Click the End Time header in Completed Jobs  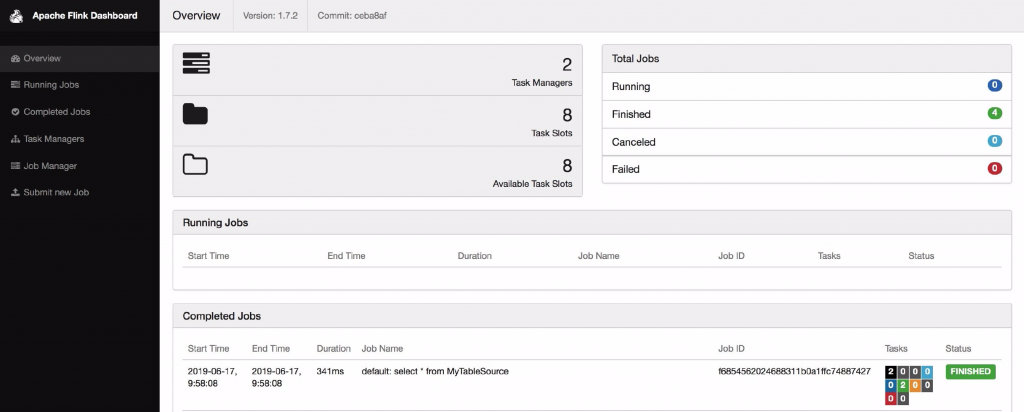pyautogui.click(x=270, y=349)
